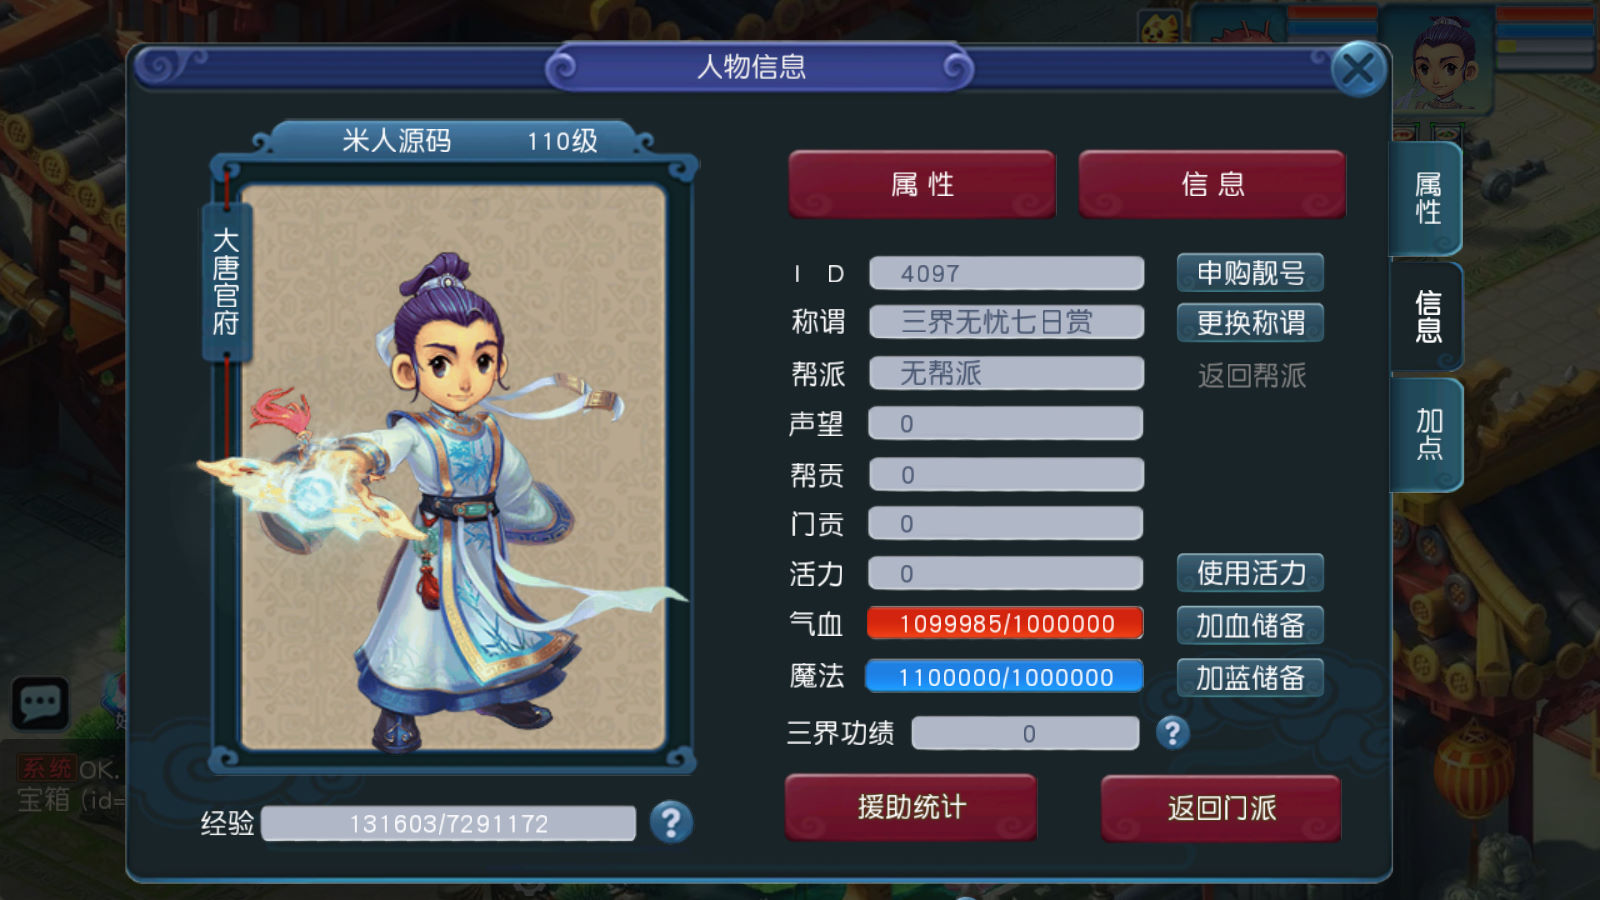
Task: Click the 加蓝储备 button
Action: pos(1250,678)
